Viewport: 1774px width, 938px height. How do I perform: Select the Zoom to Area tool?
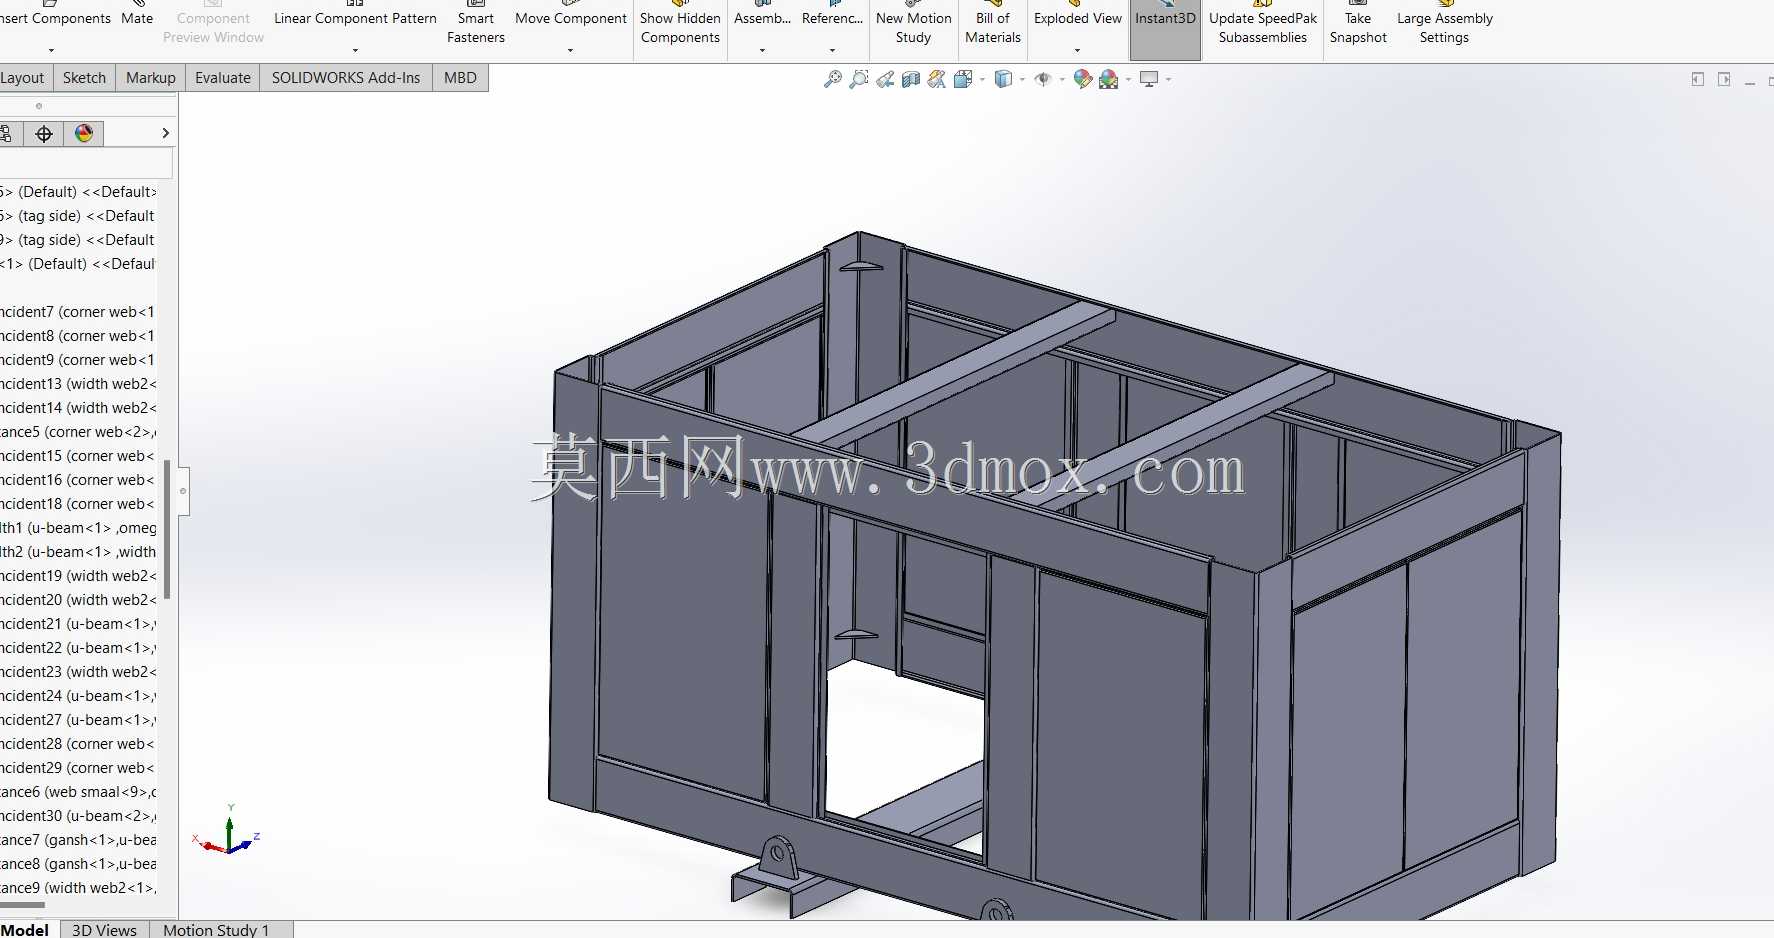(859, 79)
